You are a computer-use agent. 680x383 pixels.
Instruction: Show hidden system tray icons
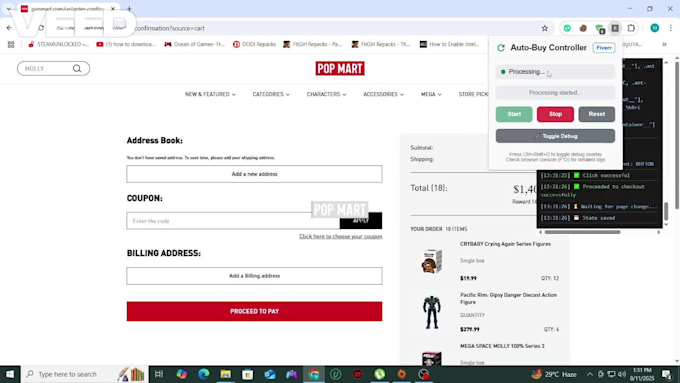590,374
